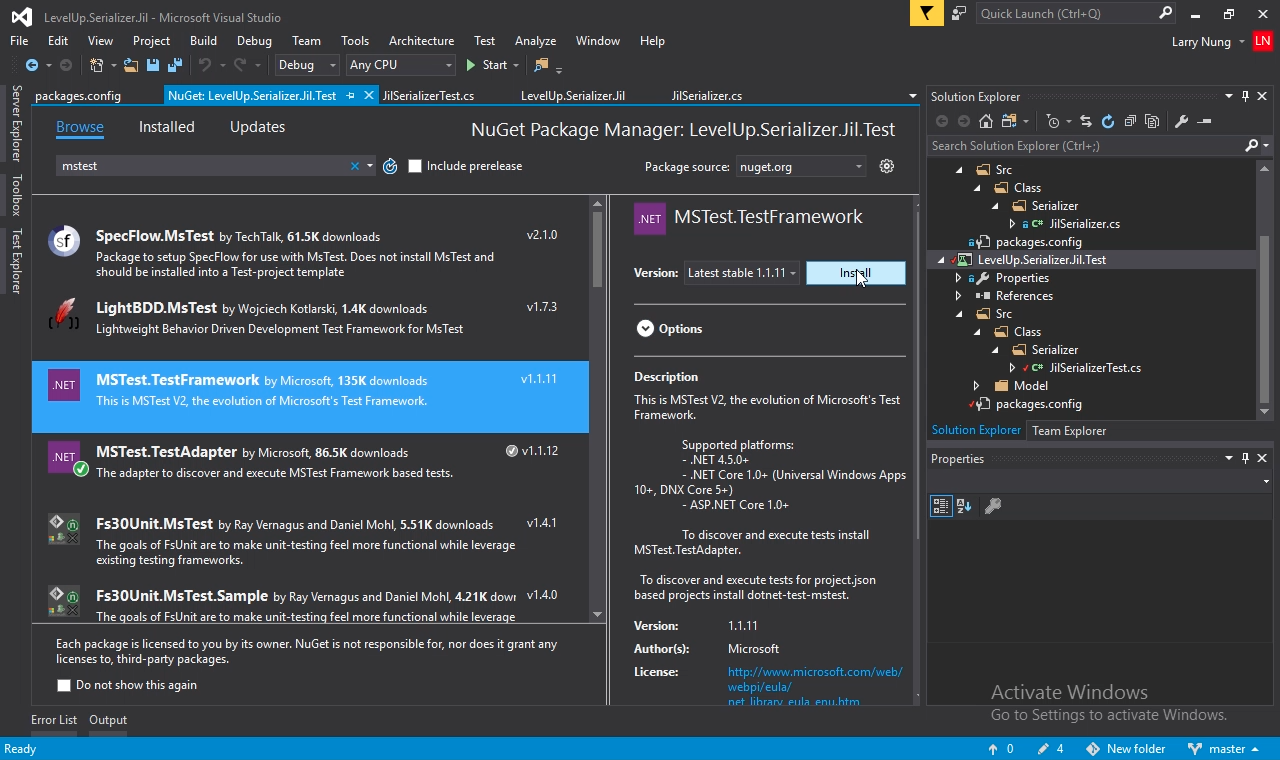
Task: Switch to the Installed tab
Action: (x=166, y=127)
